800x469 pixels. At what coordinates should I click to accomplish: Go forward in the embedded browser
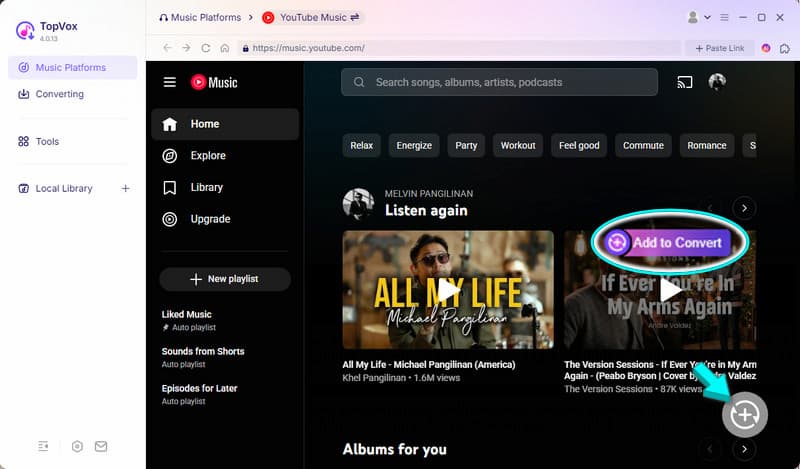[x=186, y=48]
